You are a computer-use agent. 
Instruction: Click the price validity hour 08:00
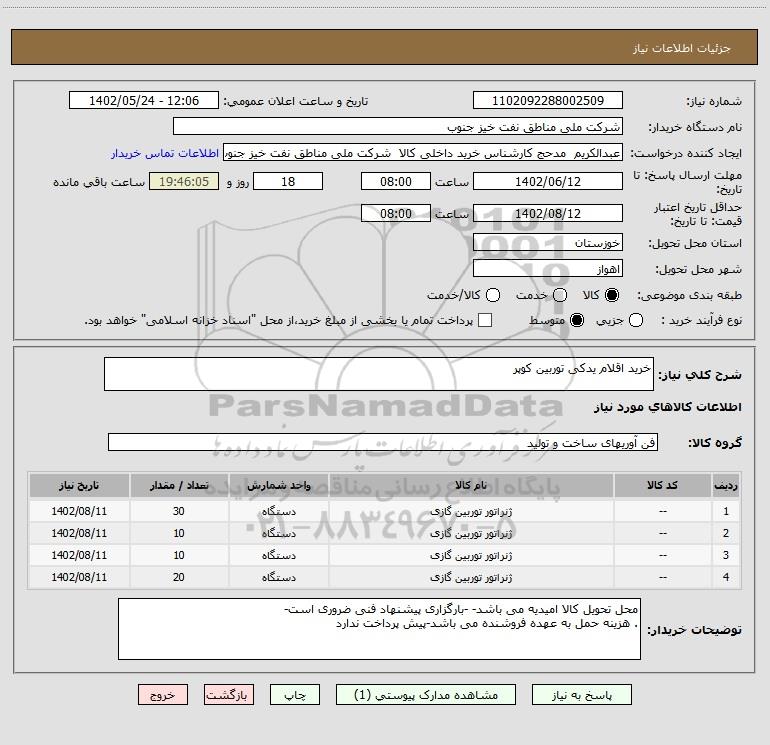point(396,213)
